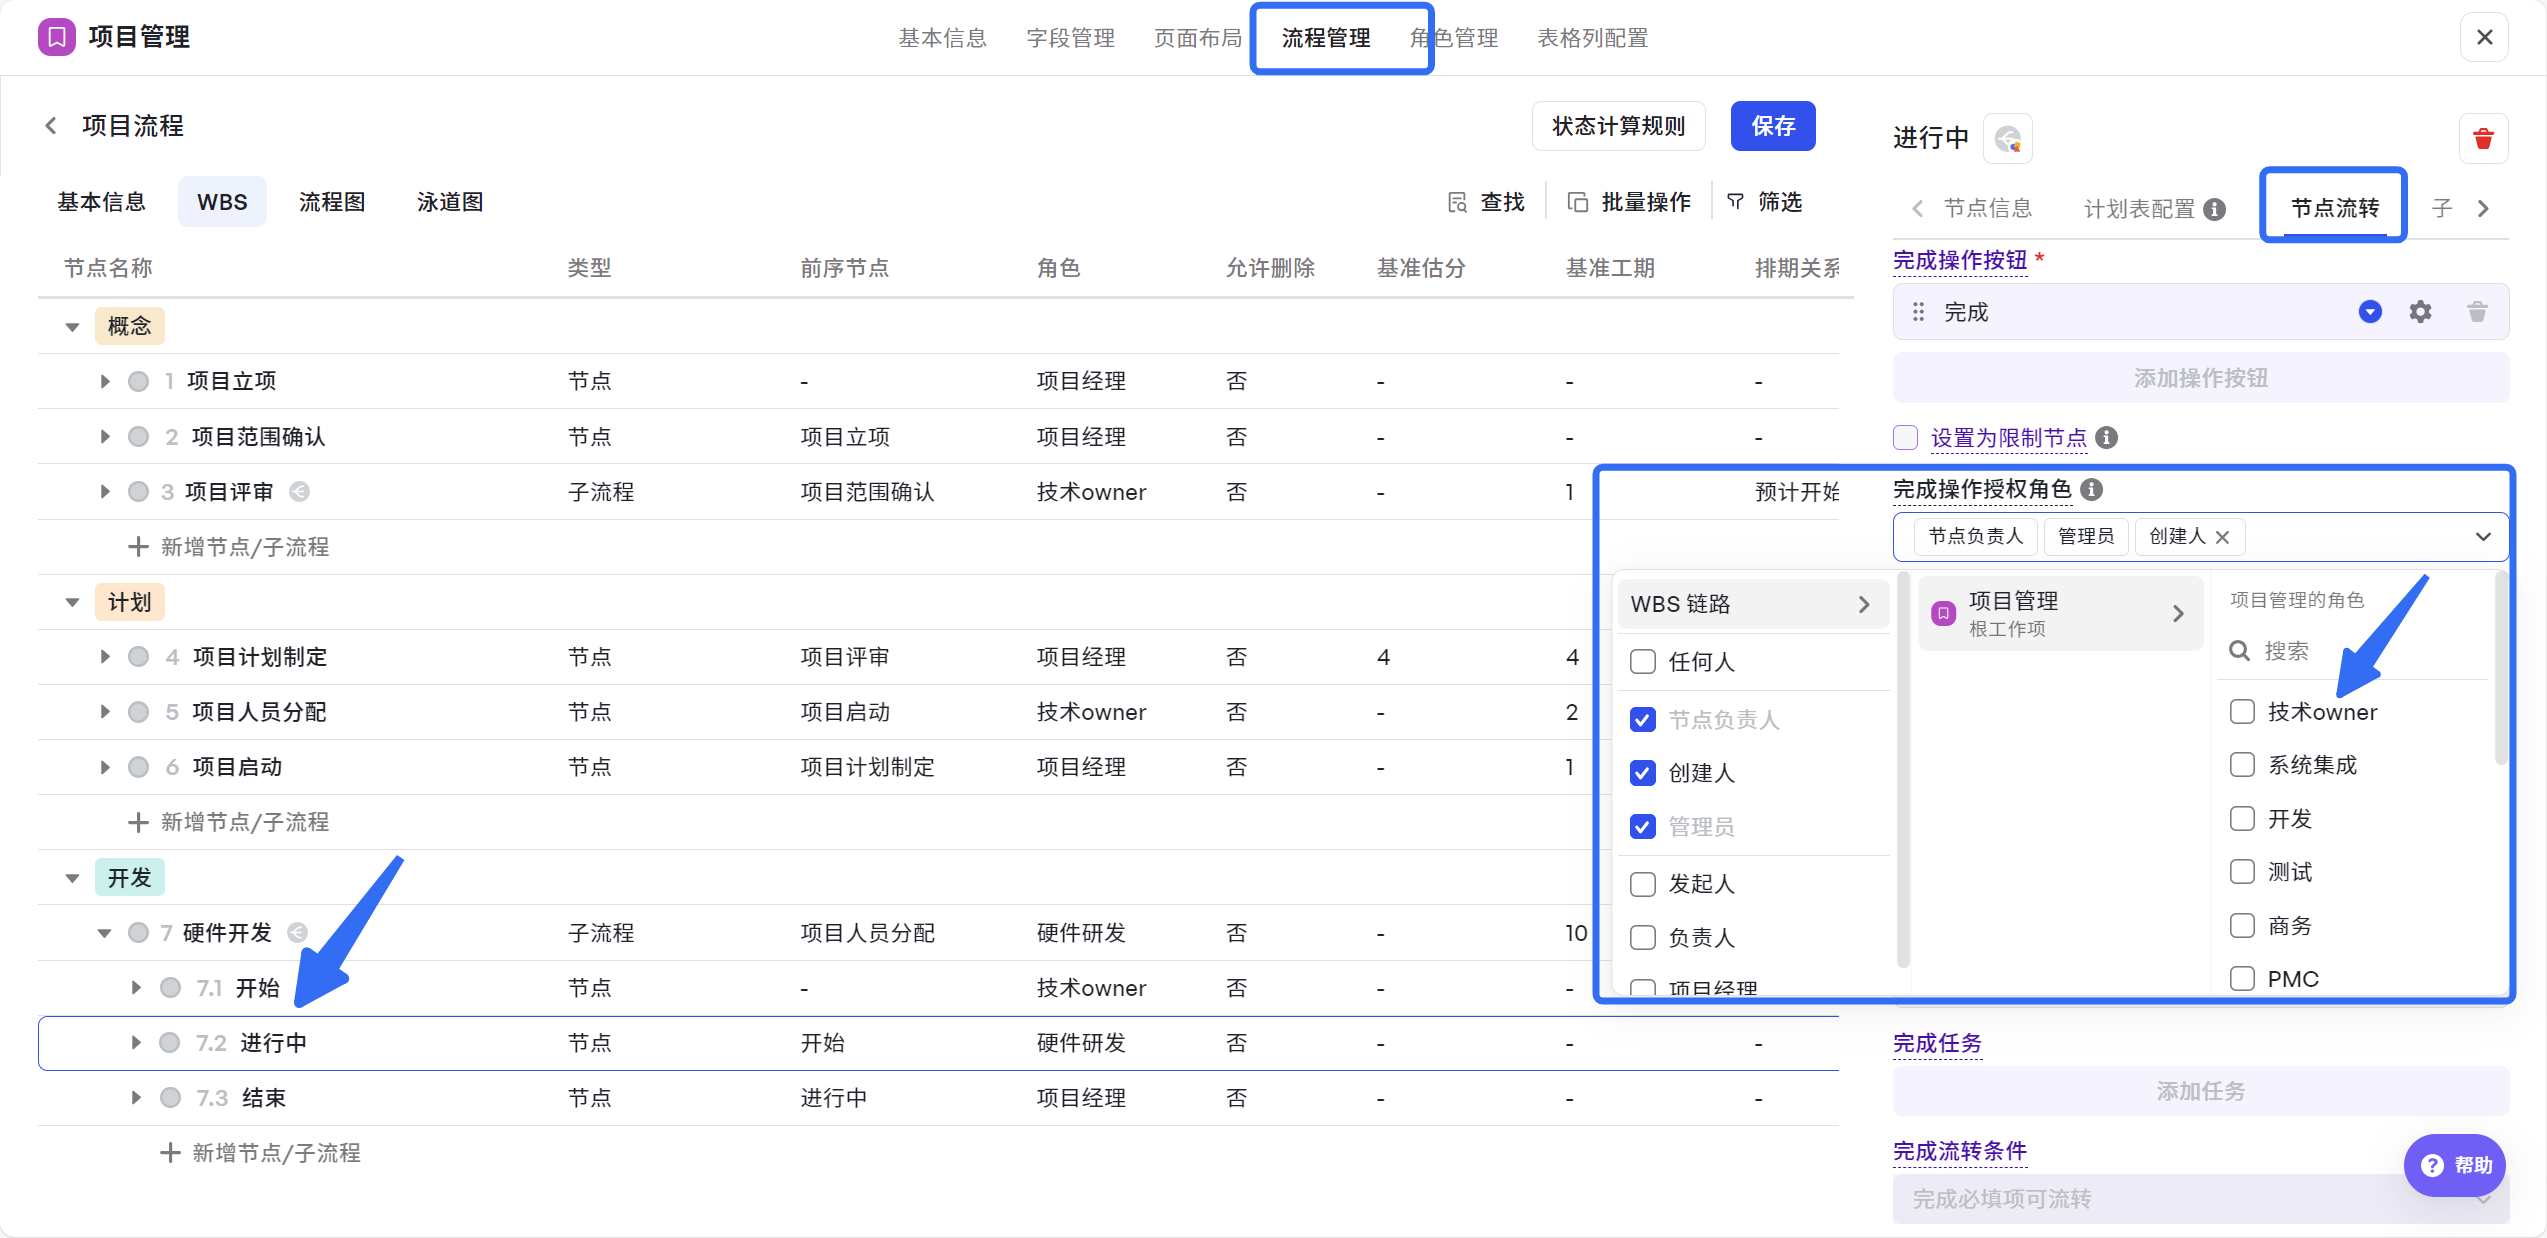Click info icon next to 计划表配置
The image size is (2547, 1238).
point(2215,208)
